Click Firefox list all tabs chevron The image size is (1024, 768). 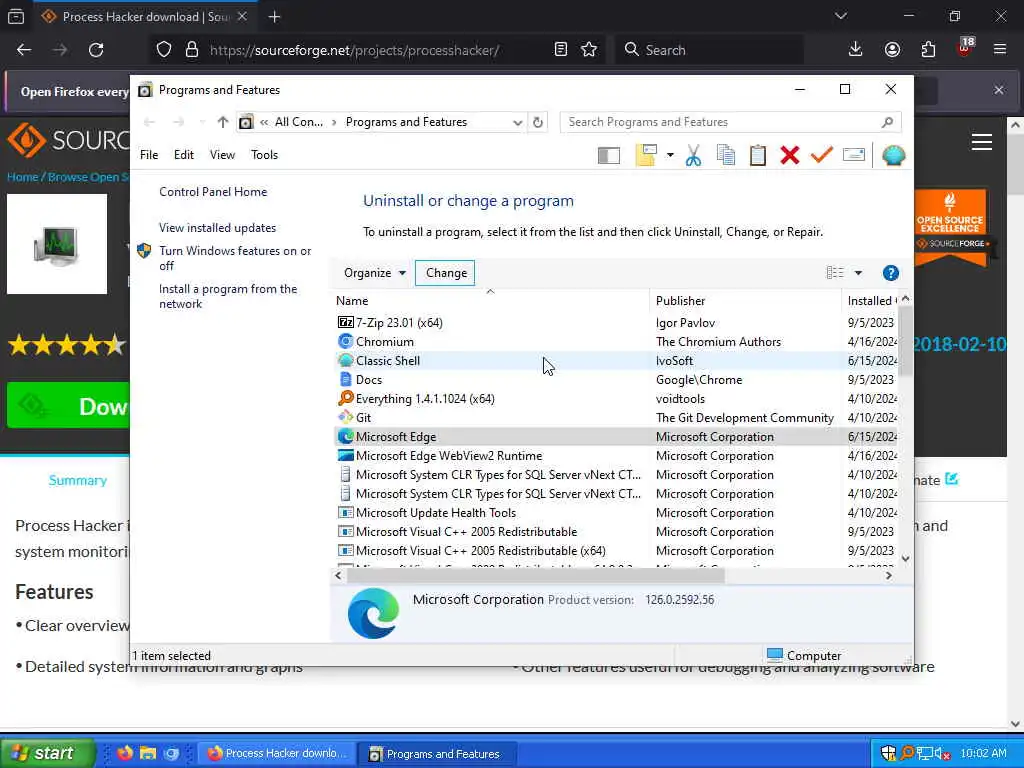(840, 16)
